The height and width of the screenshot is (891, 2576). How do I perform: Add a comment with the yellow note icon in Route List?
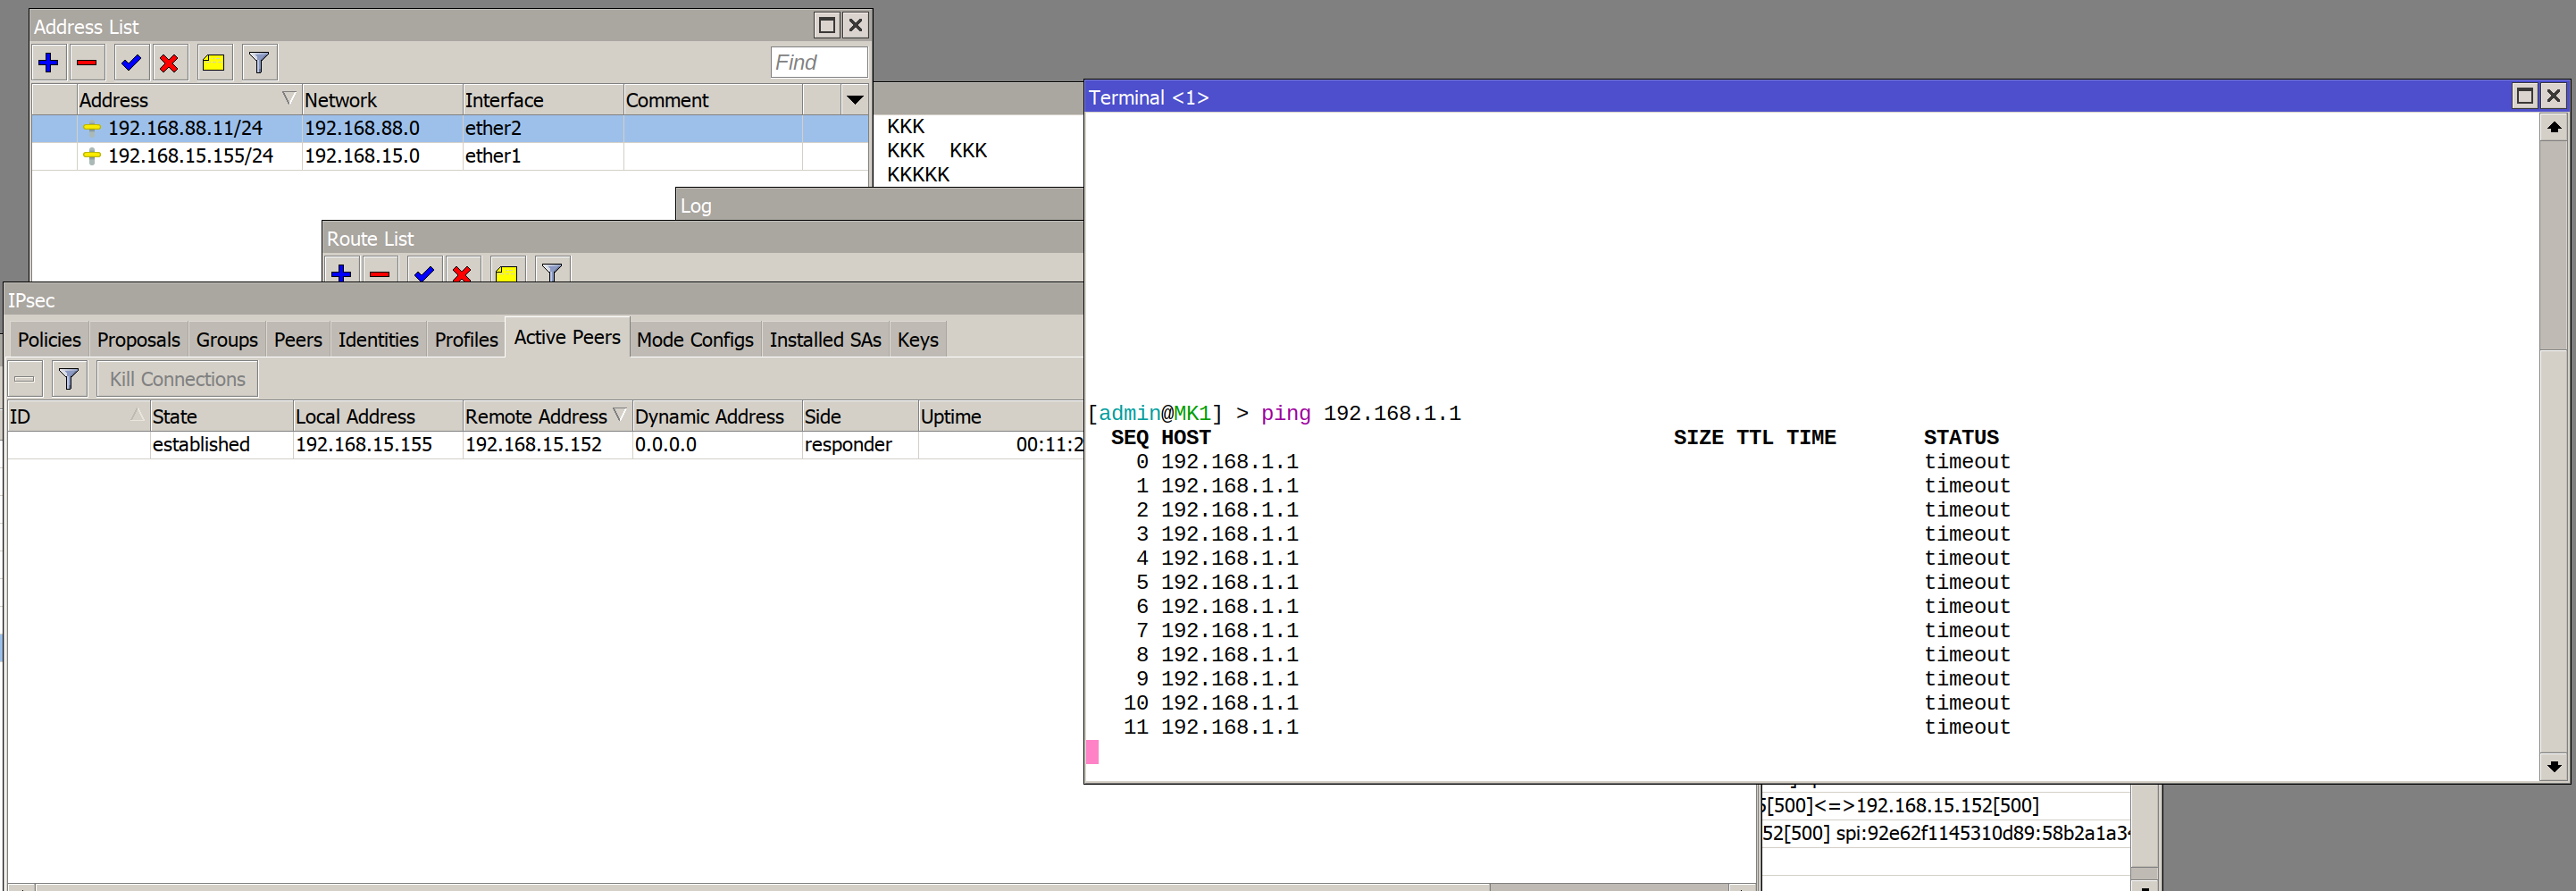(507, 270)
